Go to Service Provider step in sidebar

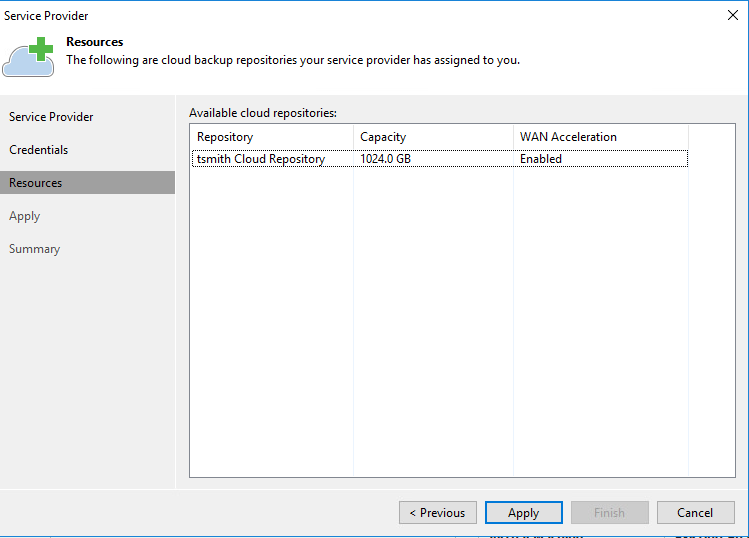pos(51,117)
